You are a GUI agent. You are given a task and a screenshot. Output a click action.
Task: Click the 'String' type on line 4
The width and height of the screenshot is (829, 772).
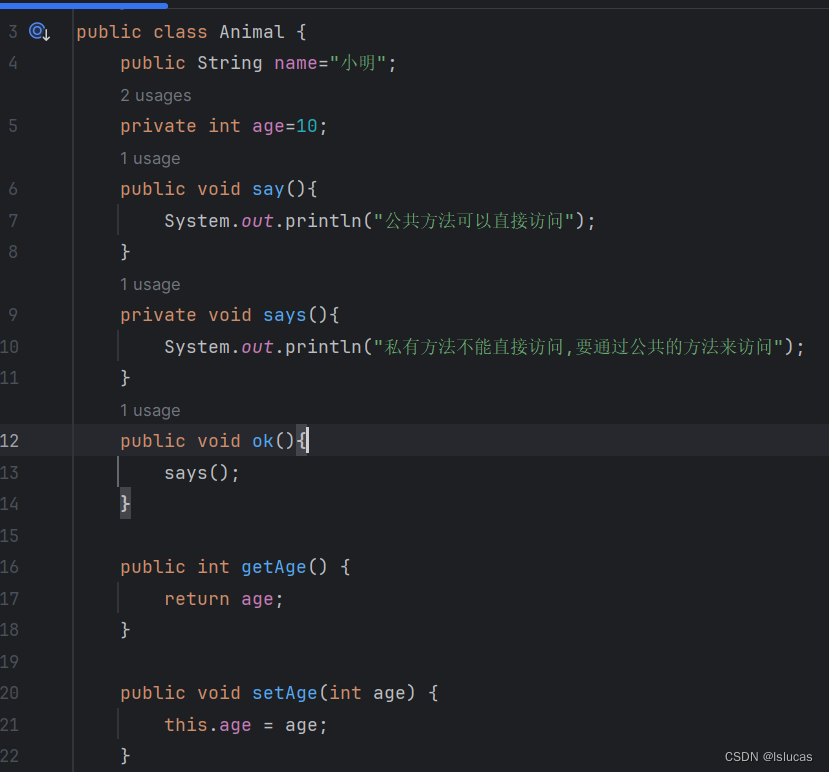229,63
